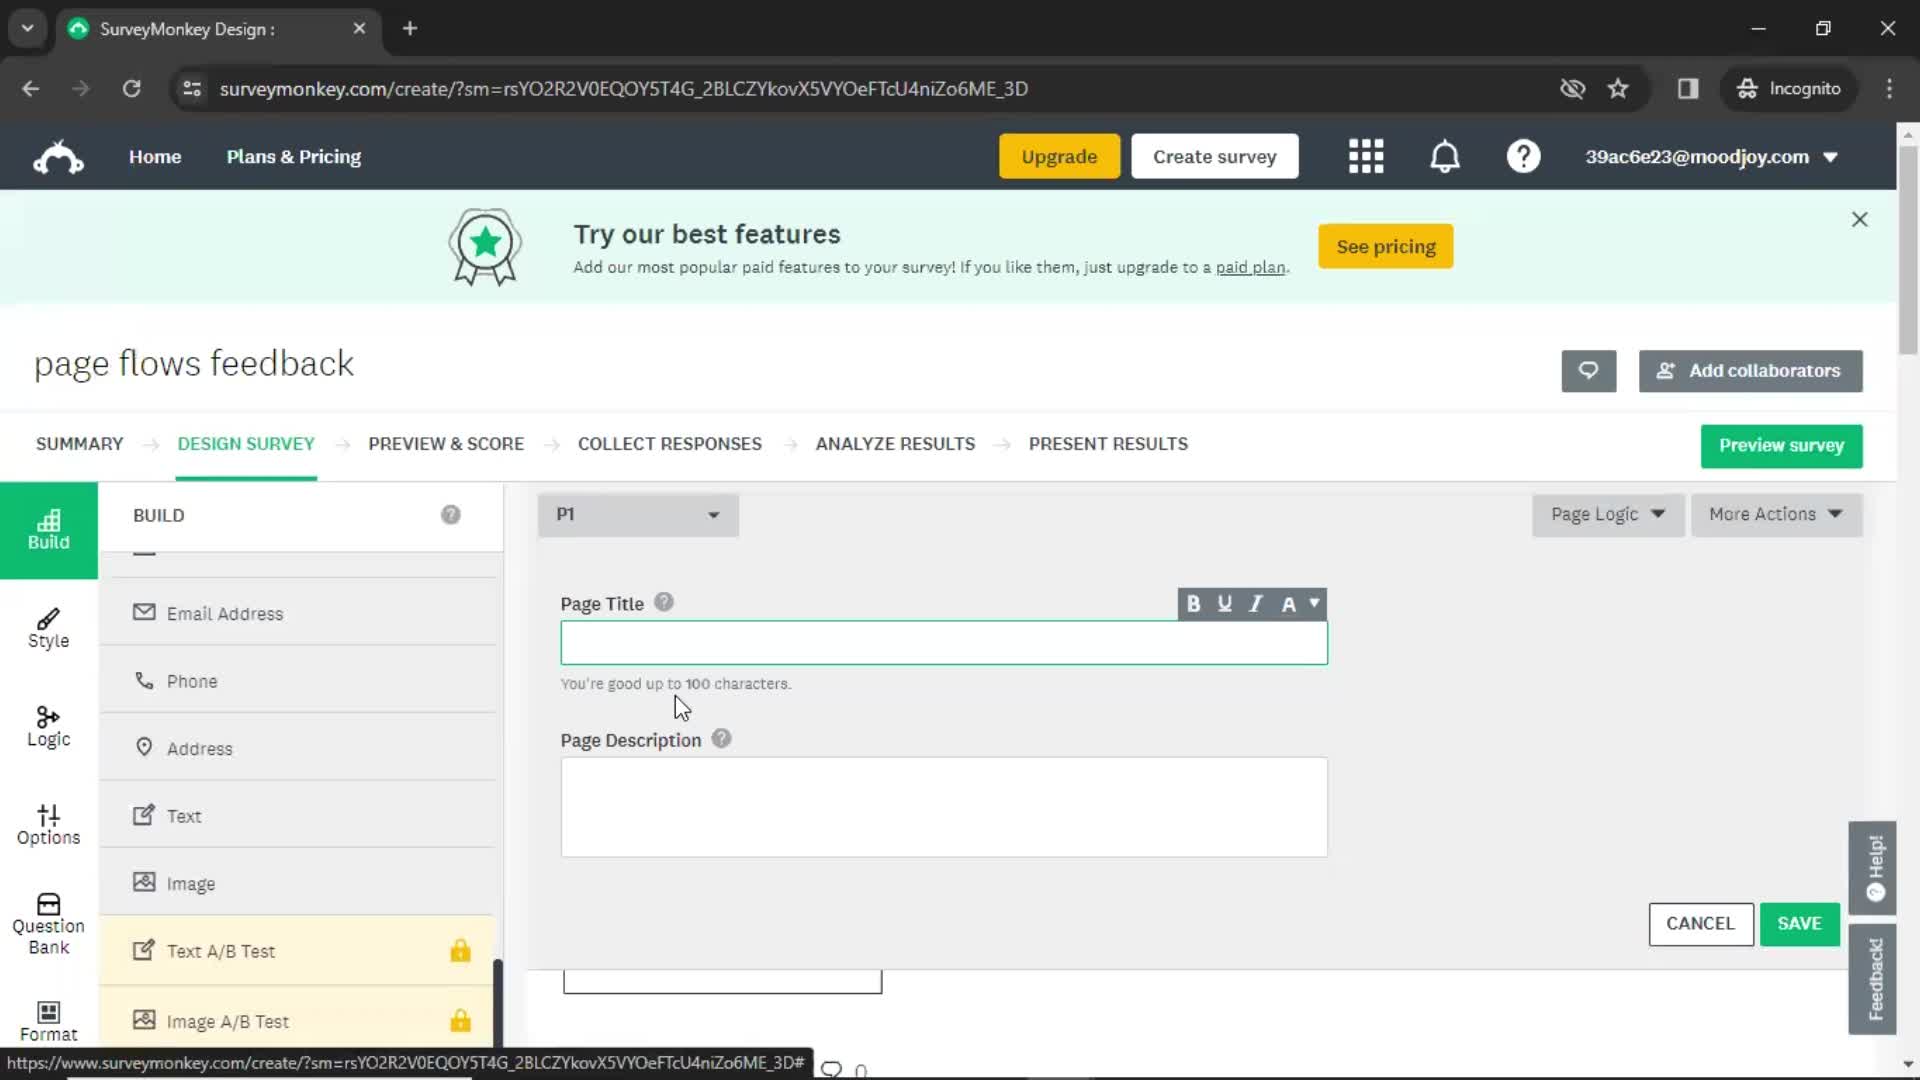Viewport: 1920px width, 1080px height.
Task: Click the yellow Upgrade button
Action: point(1059,157)
